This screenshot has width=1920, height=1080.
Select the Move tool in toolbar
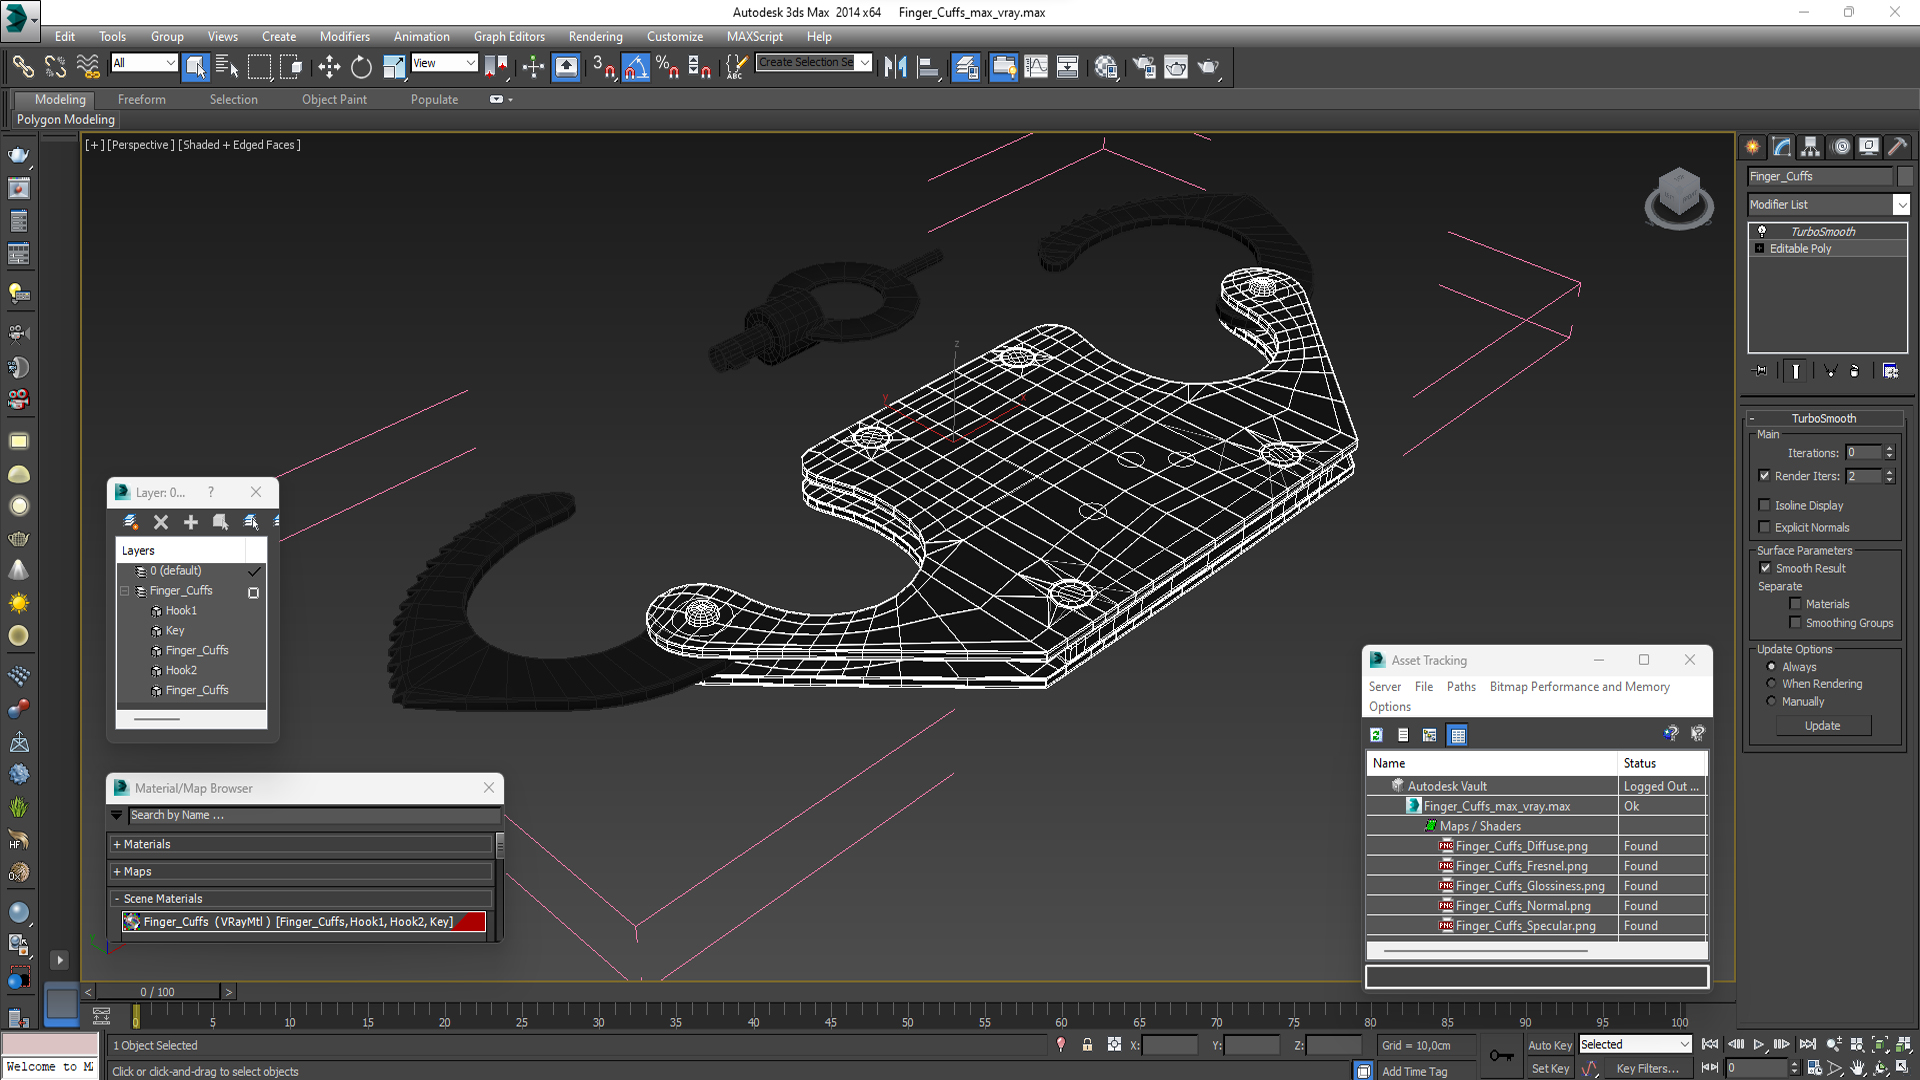[329, 67]
